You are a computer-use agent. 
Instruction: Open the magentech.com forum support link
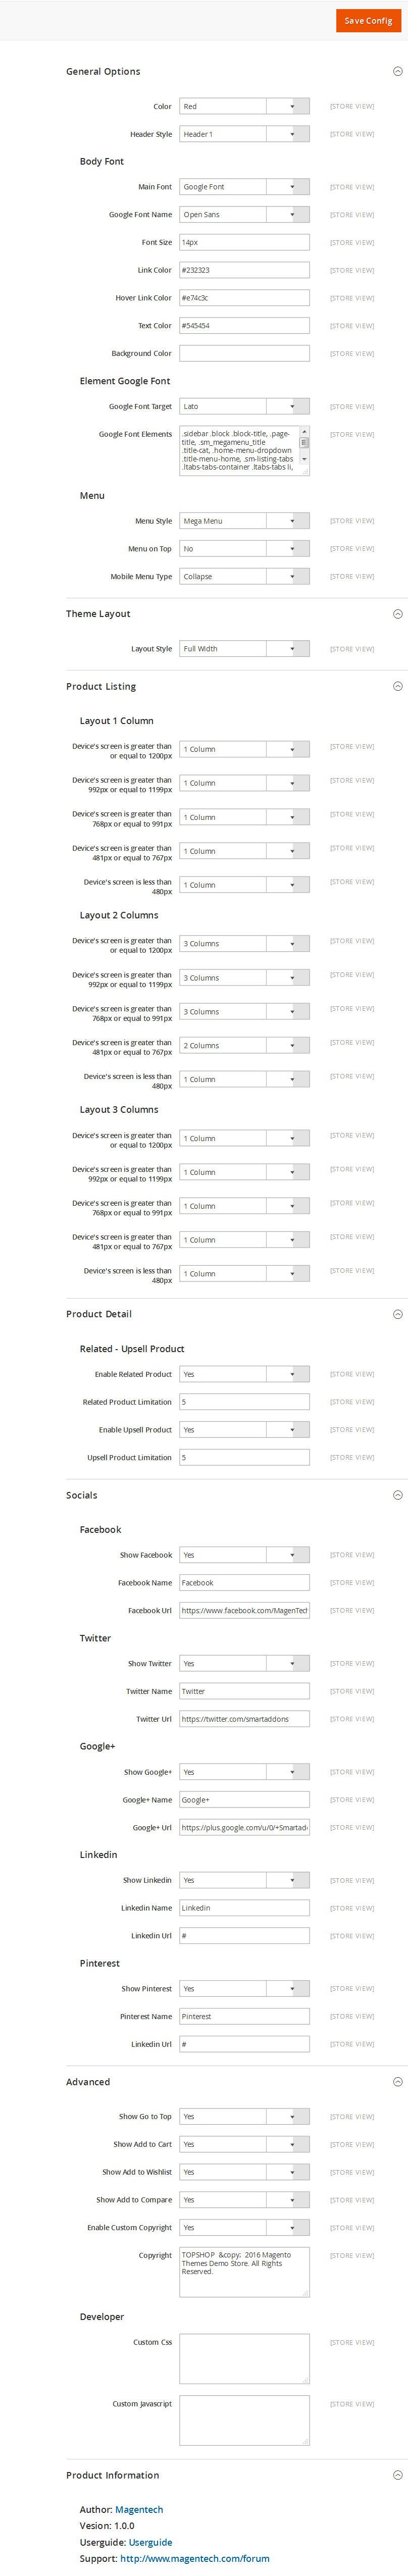[195, 2559]
